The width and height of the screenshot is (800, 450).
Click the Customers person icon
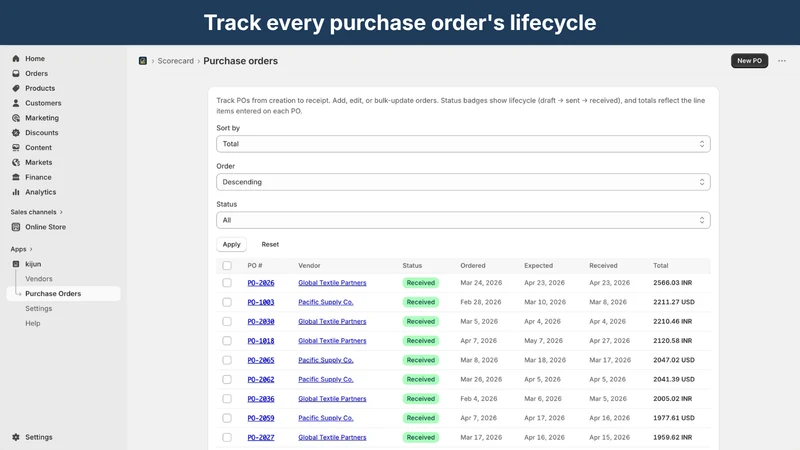[x=16, y=103]
